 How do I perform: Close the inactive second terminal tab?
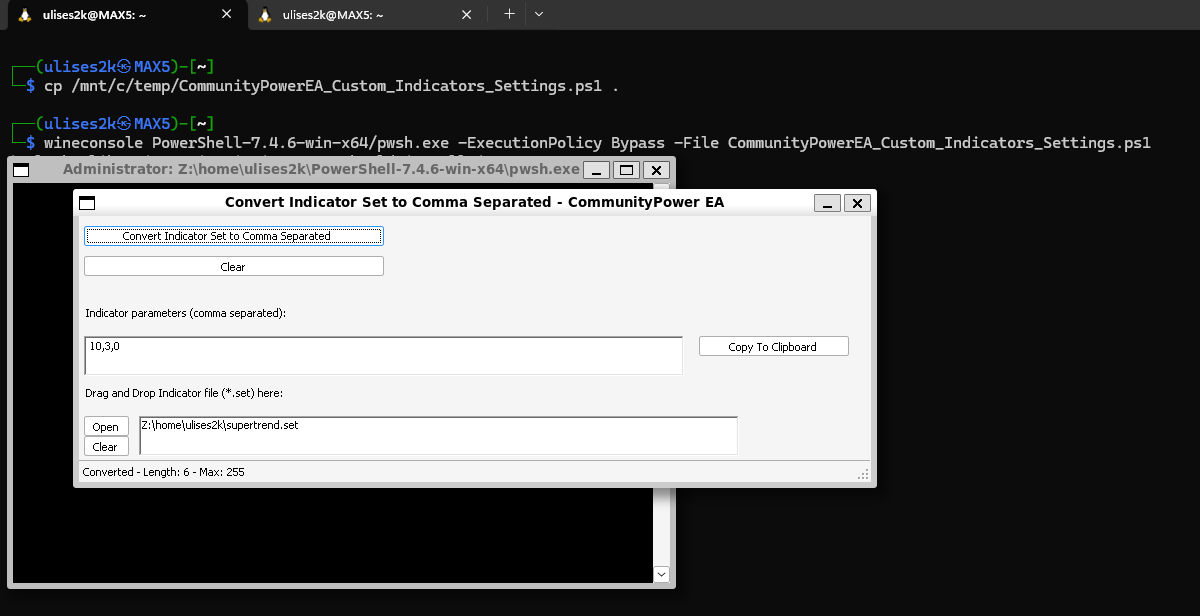click(466, 15)
